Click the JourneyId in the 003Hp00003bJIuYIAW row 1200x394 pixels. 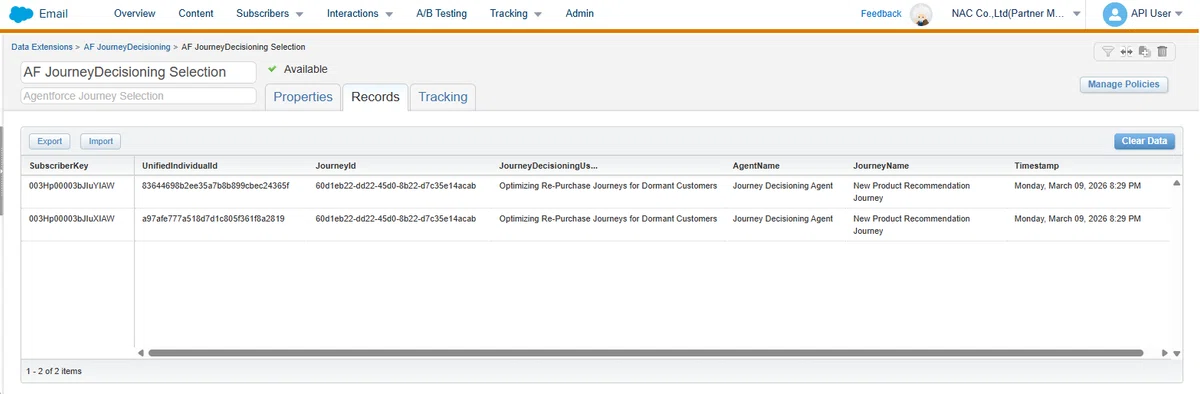click(x=396, y=187)
